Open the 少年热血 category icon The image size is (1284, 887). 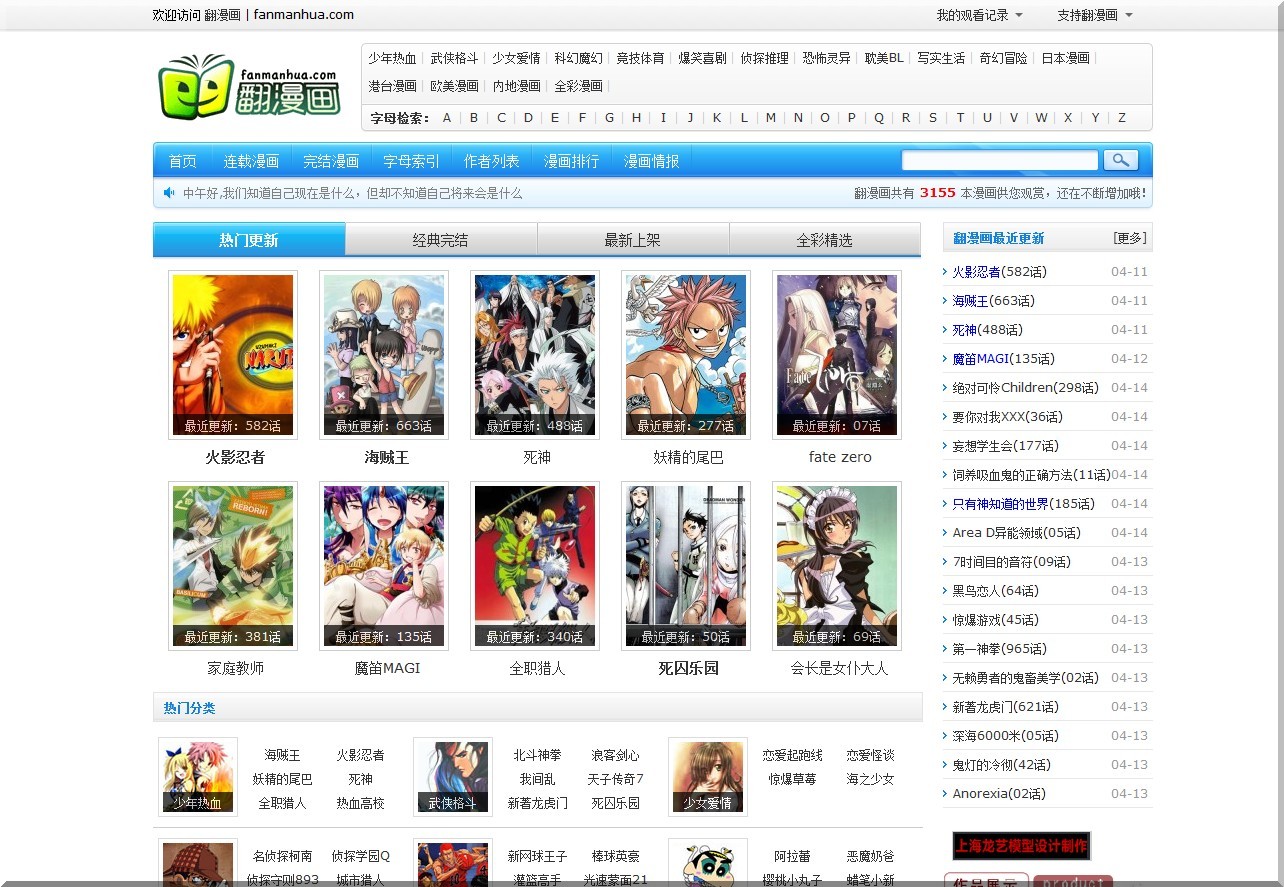pos(198,776)
